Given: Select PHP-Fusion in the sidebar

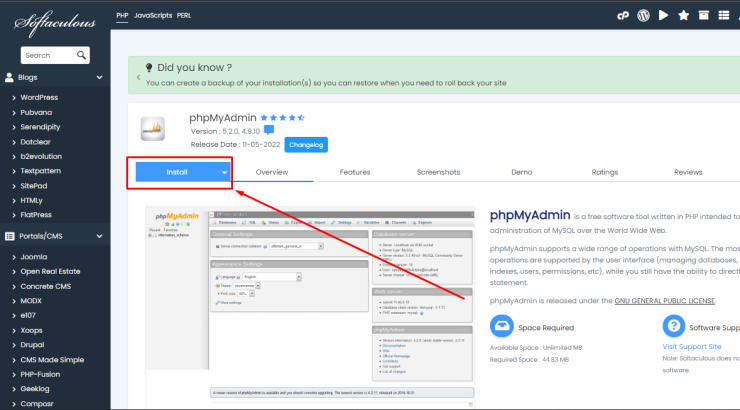Looking at the screenshot, I should (x=40, y=375).
